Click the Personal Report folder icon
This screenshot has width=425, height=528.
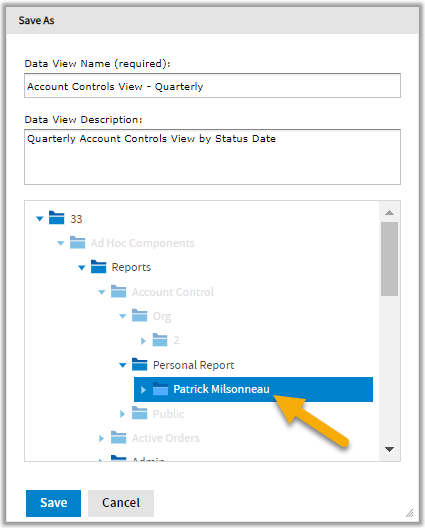[x=139, y=364]
